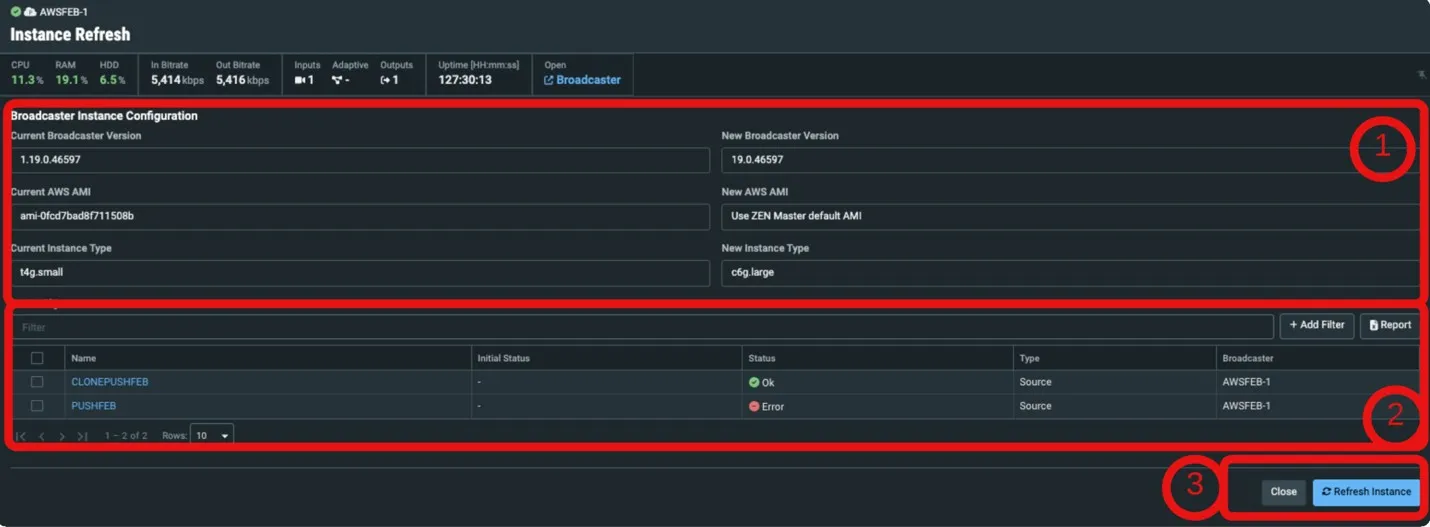Click the Add Filter button
The width and height of the screenshot is (1430, 527).
pos(1317,325)
